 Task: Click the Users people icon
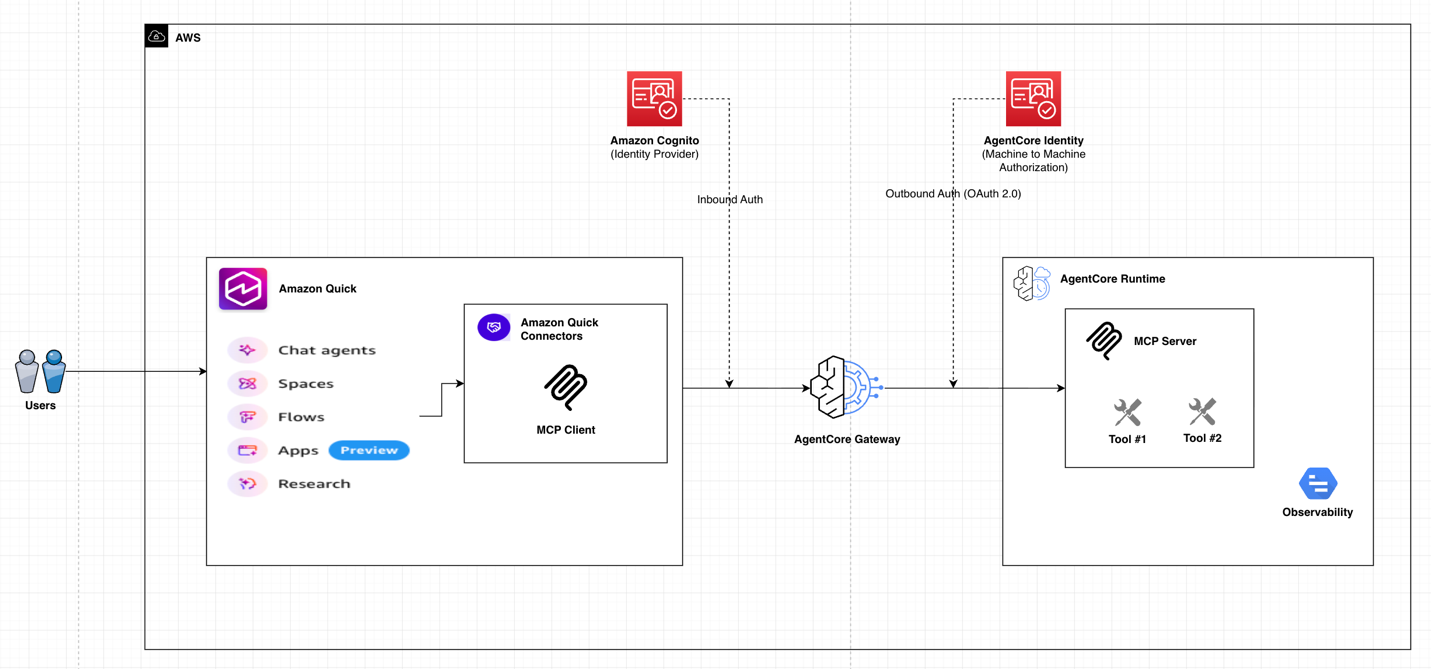[x=41, y=371]
